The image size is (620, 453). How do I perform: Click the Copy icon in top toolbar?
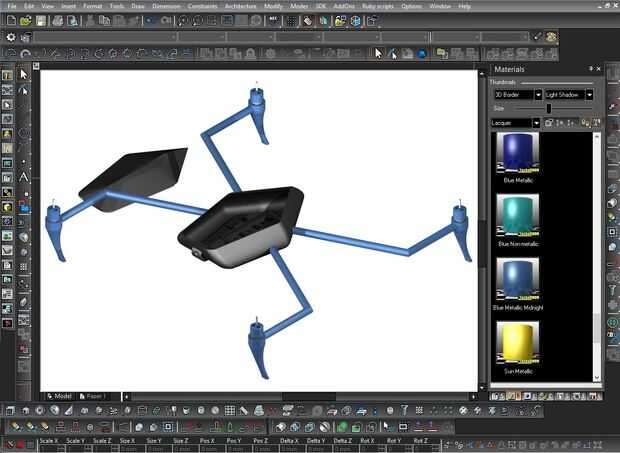104,21
